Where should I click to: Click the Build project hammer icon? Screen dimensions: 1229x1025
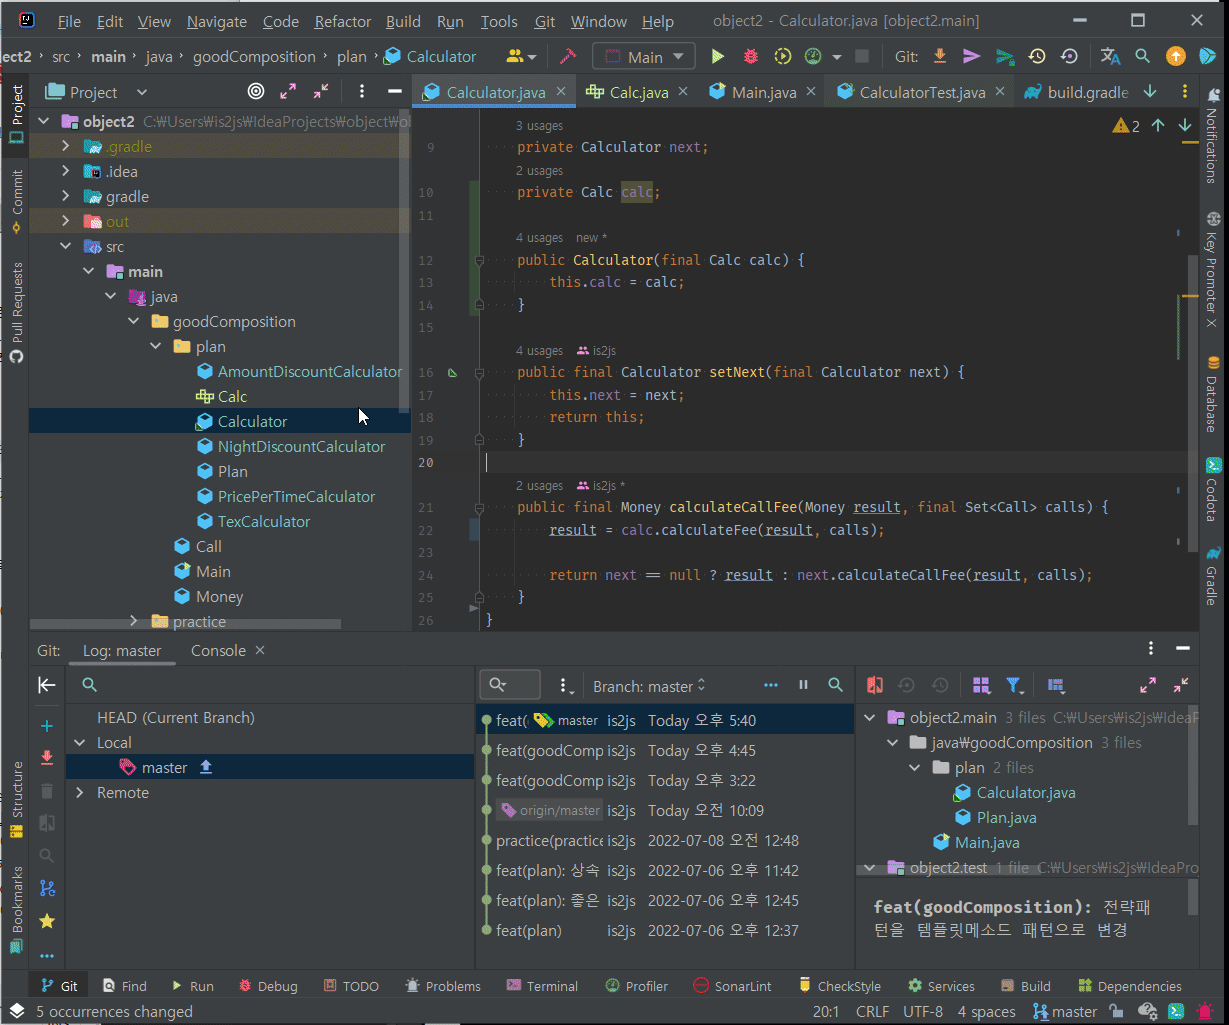[568, 57]
